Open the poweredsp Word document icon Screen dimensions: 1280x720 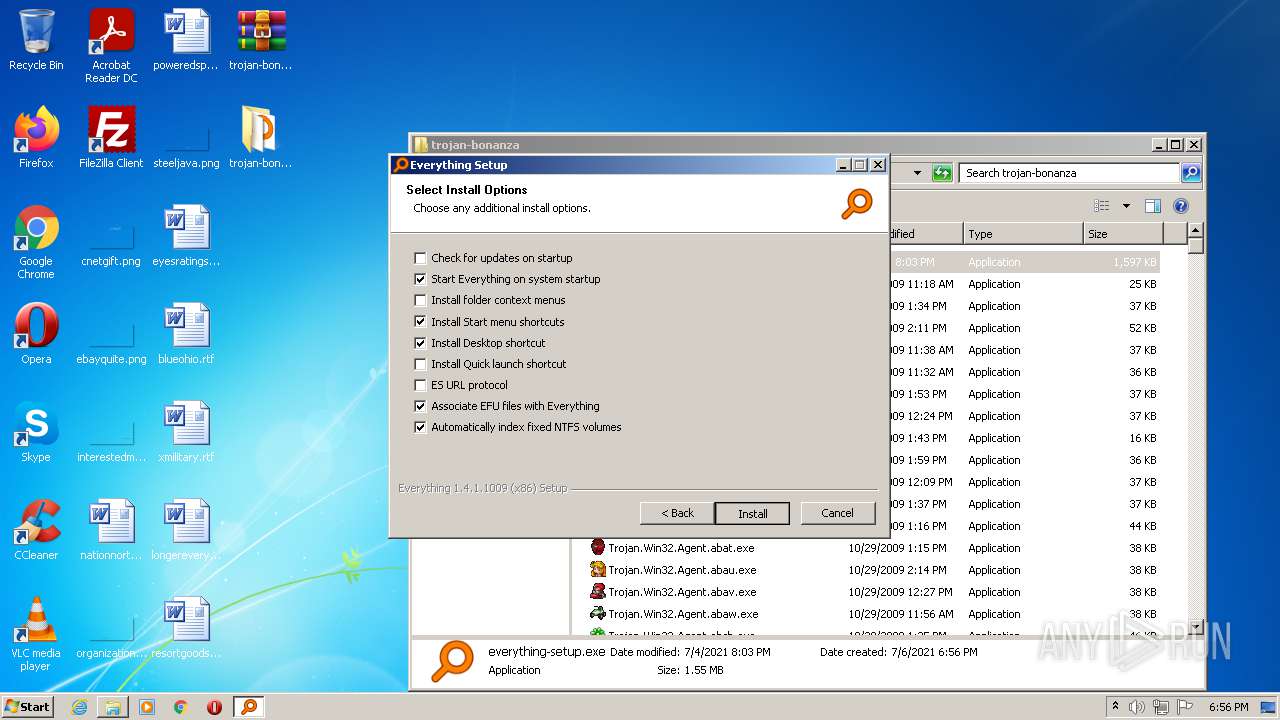(x=186, y=40)
